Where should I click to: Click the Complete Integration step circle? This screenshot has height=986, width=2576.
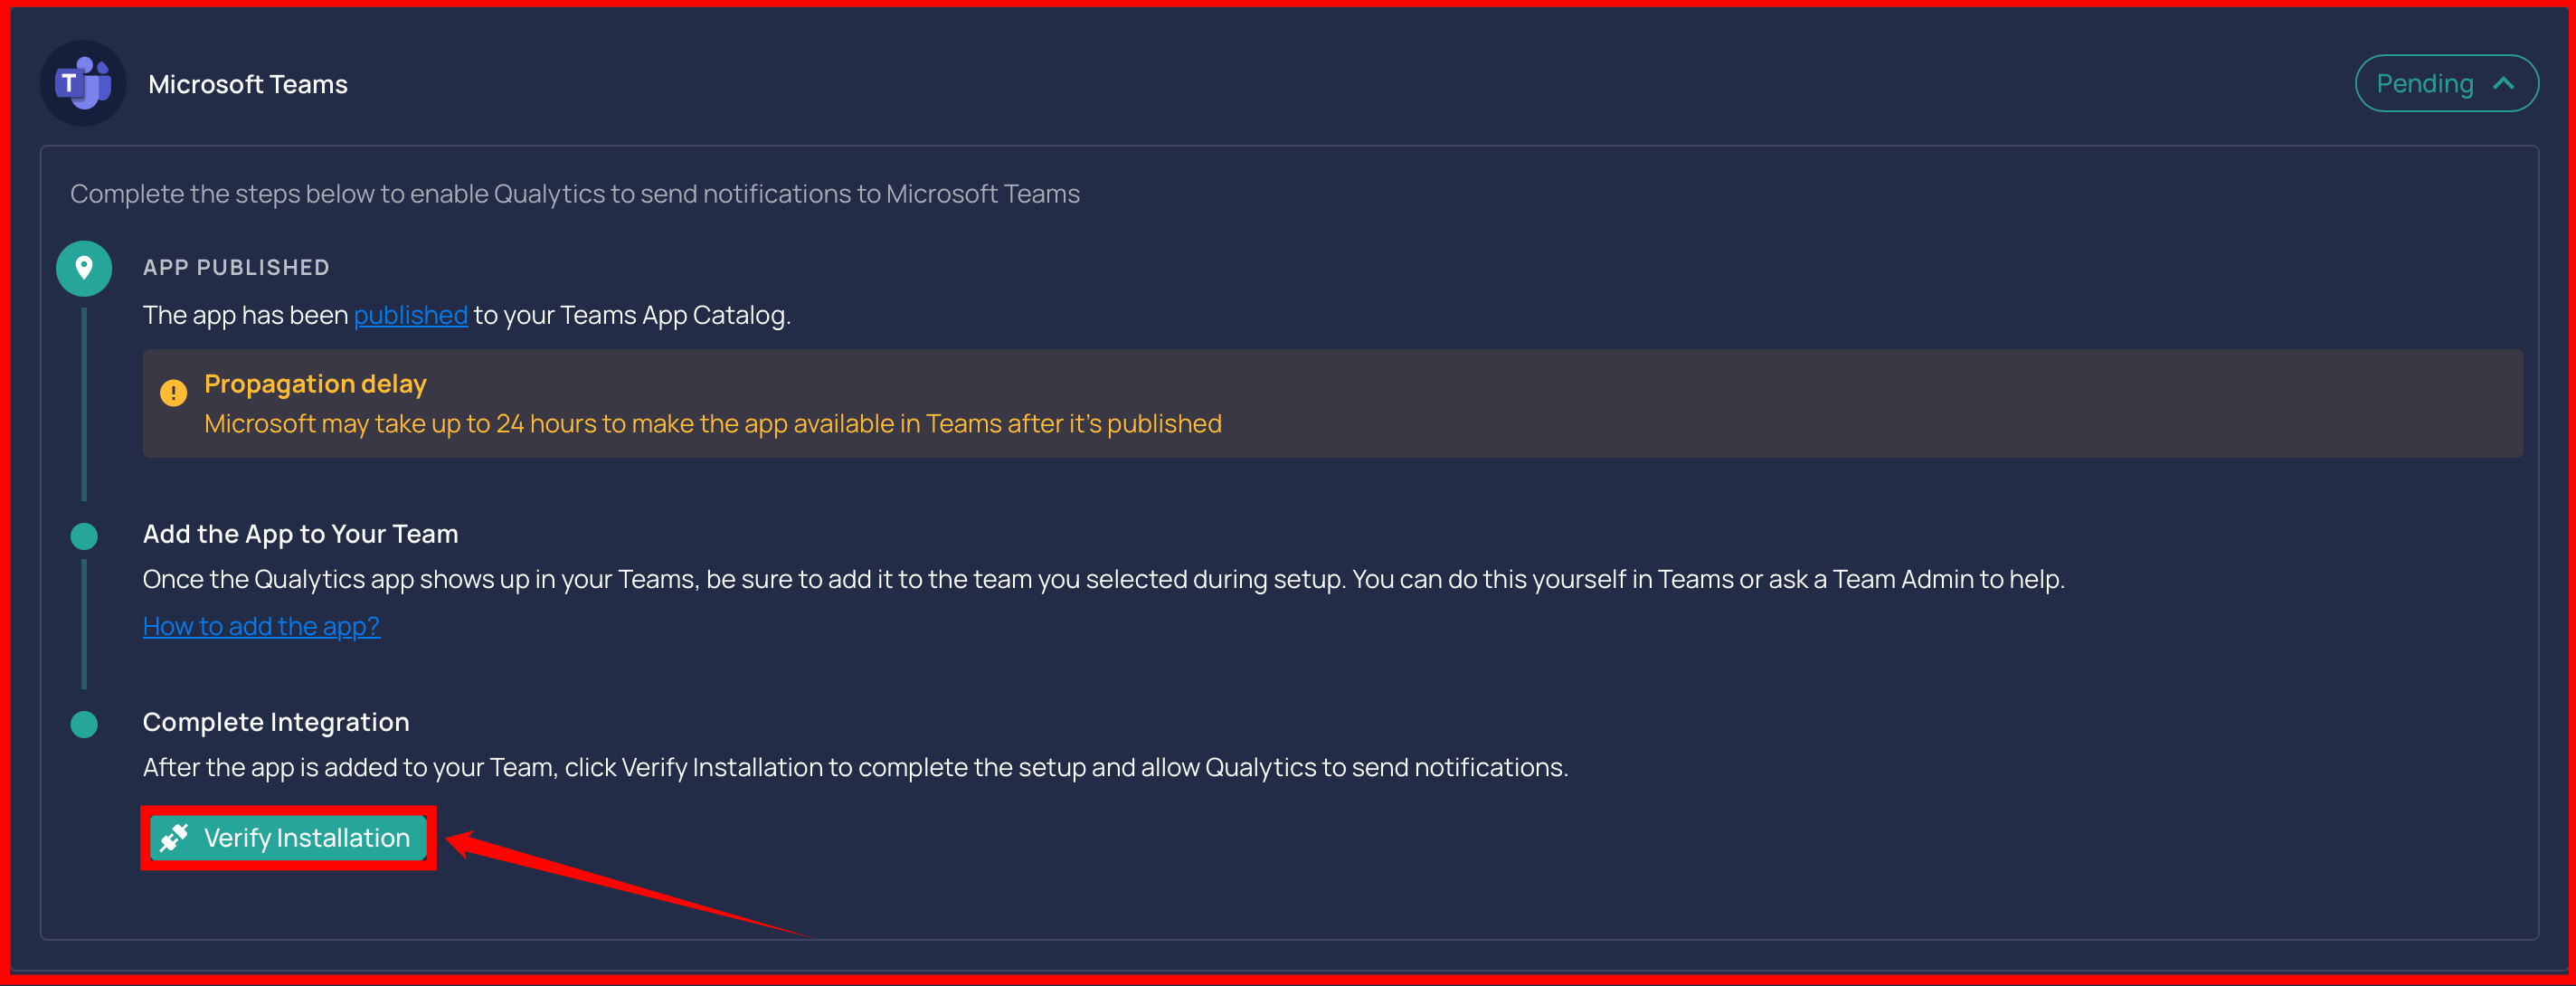point(84,724)
